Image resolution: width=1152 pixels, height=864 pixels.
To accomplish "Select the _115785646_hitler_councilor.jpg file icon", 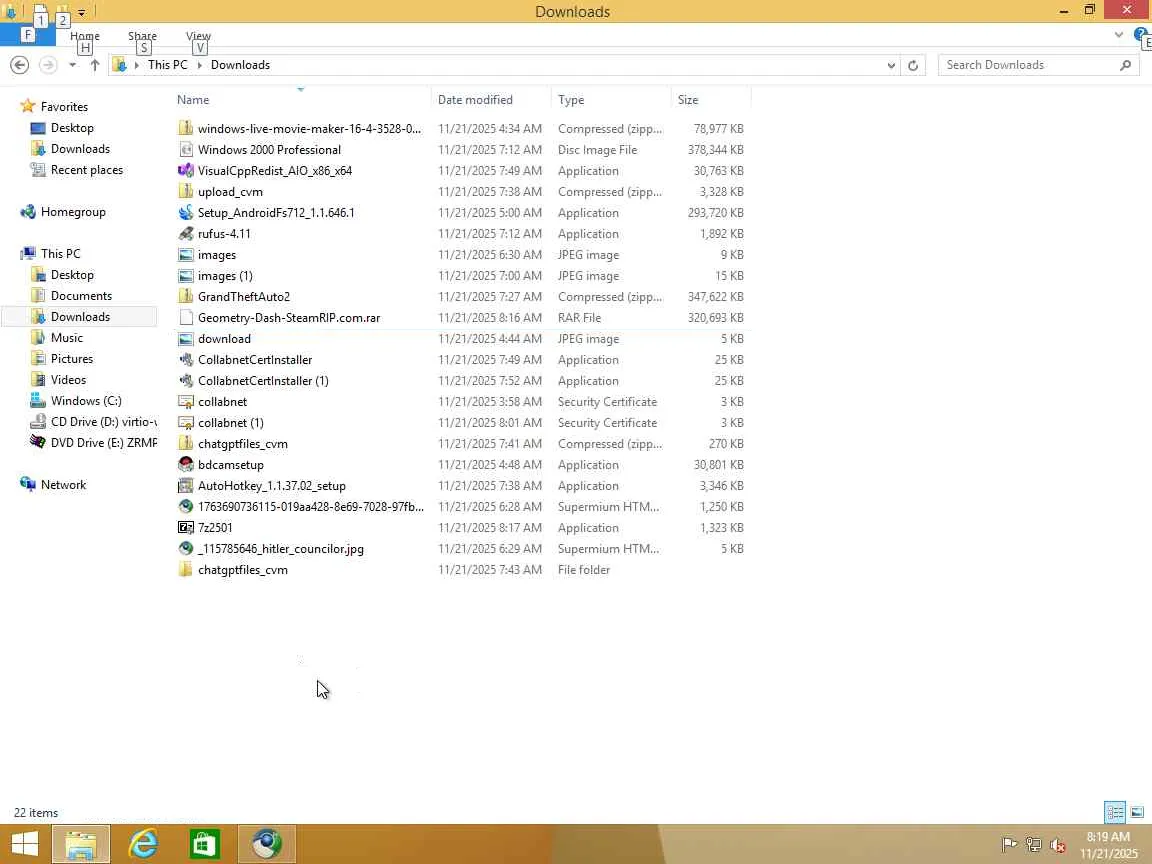I will point(186,549).
